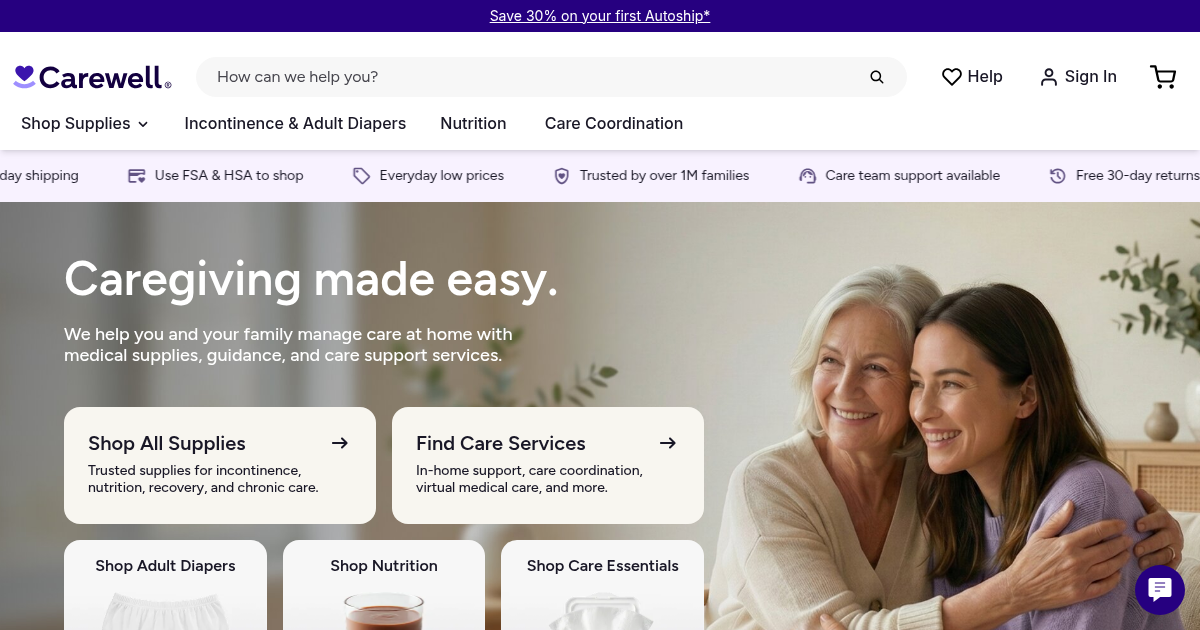Image resolution: width=1200 pixels, height=630 pixels.
Task: Open the chat bubble widget
Action: (1160, 589)
